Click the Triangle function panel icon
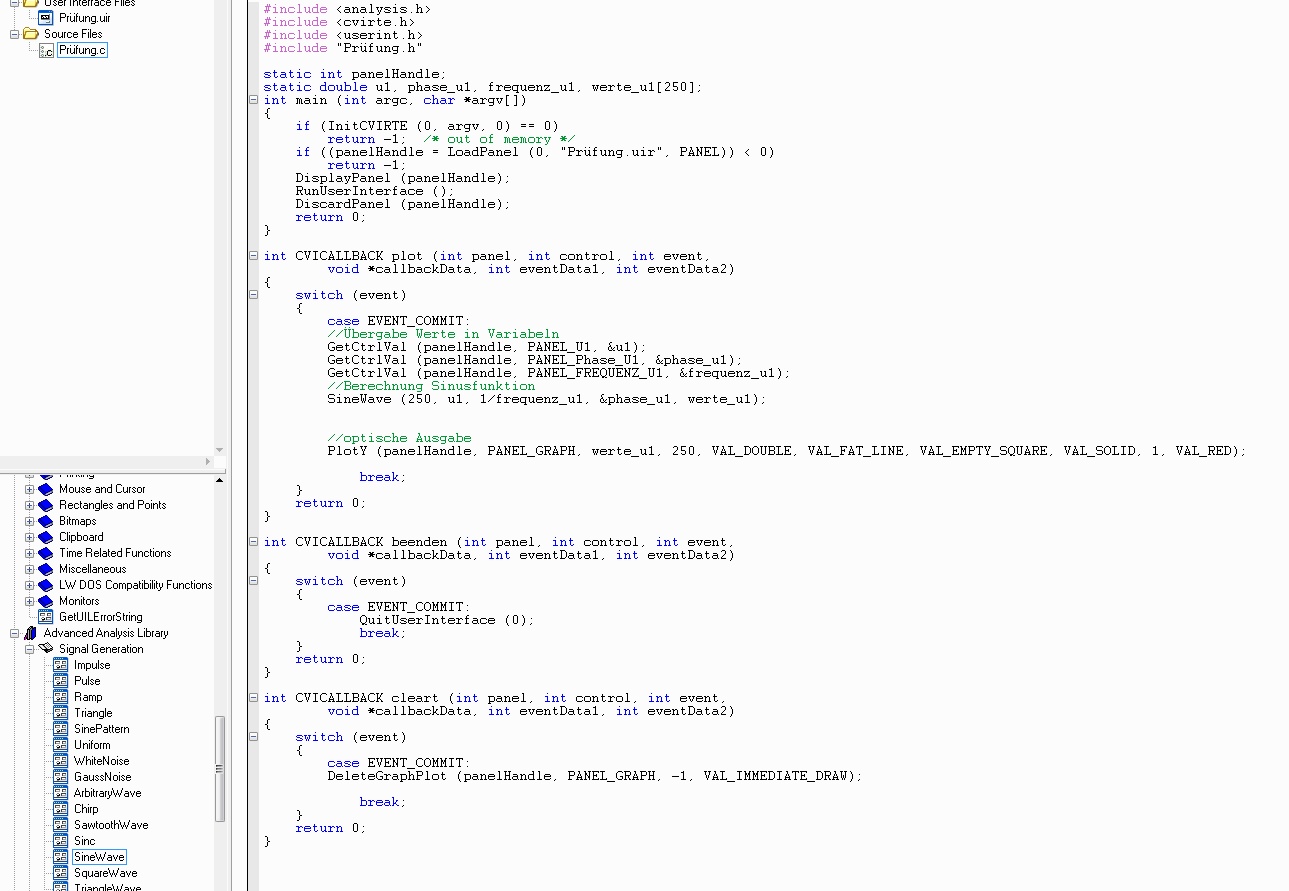Image resolution: width=1289 pixels, height=891 pixels. tap(61, 713)
